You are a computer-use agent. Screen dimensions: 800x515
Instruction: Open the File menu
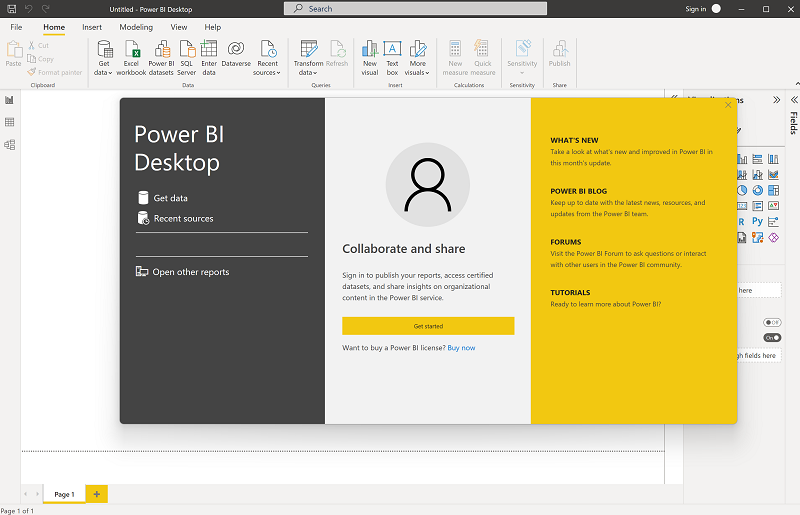click(x=16, y=27)
